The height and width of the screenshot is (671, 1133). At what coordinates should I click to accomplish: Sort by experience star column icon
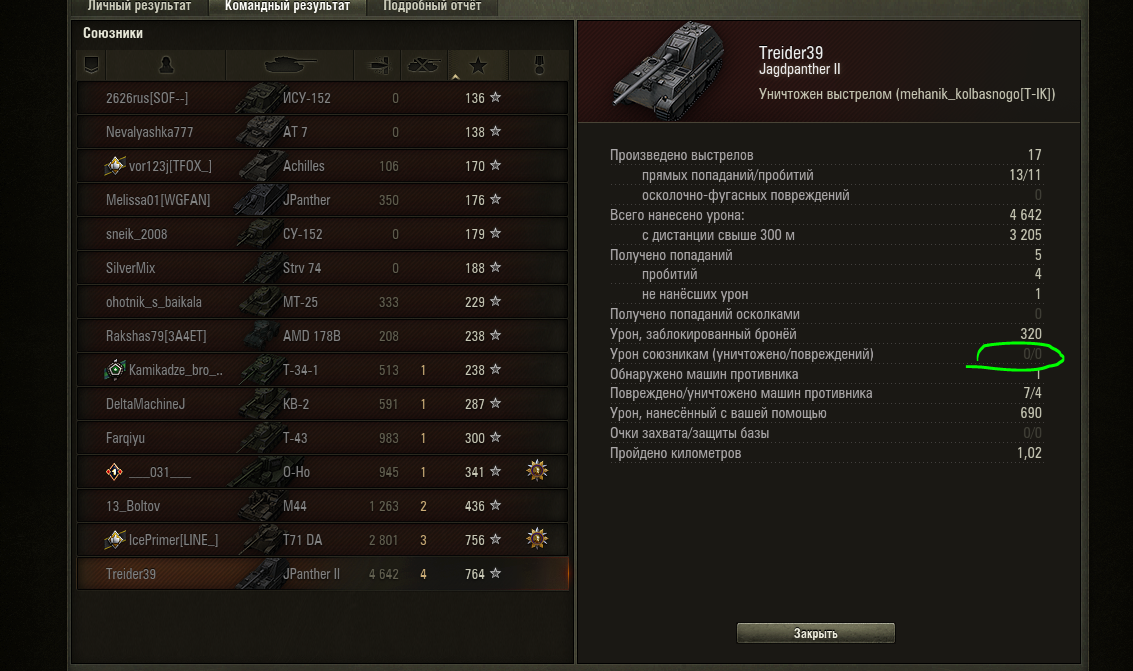[x=478, y=66]
